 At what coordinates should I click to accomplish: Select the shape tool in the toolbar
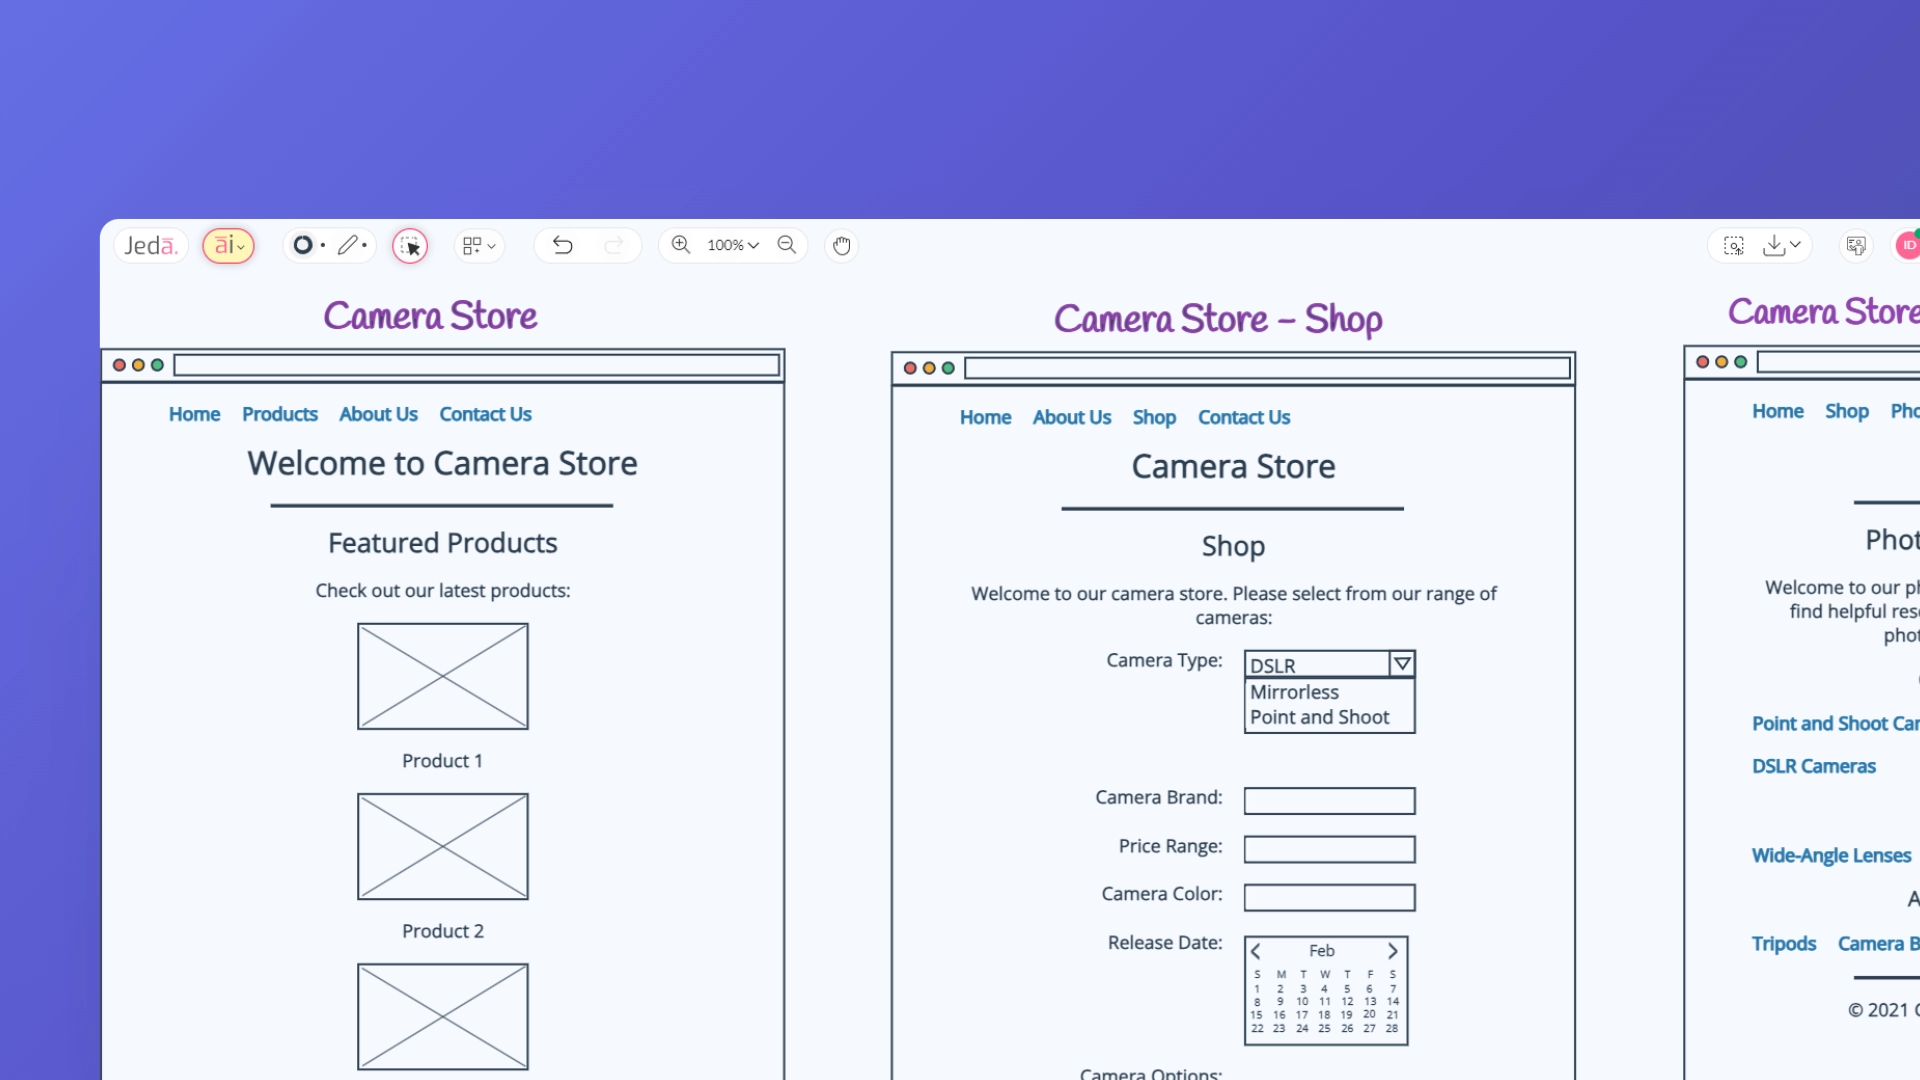303,245
